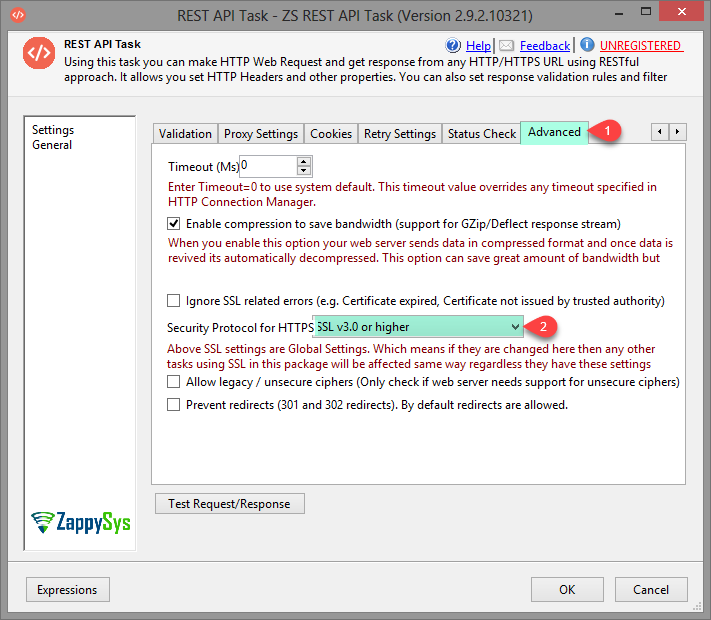
Task: Click the Expressions button
Action: pyautogui.click(x=68, y=590)
